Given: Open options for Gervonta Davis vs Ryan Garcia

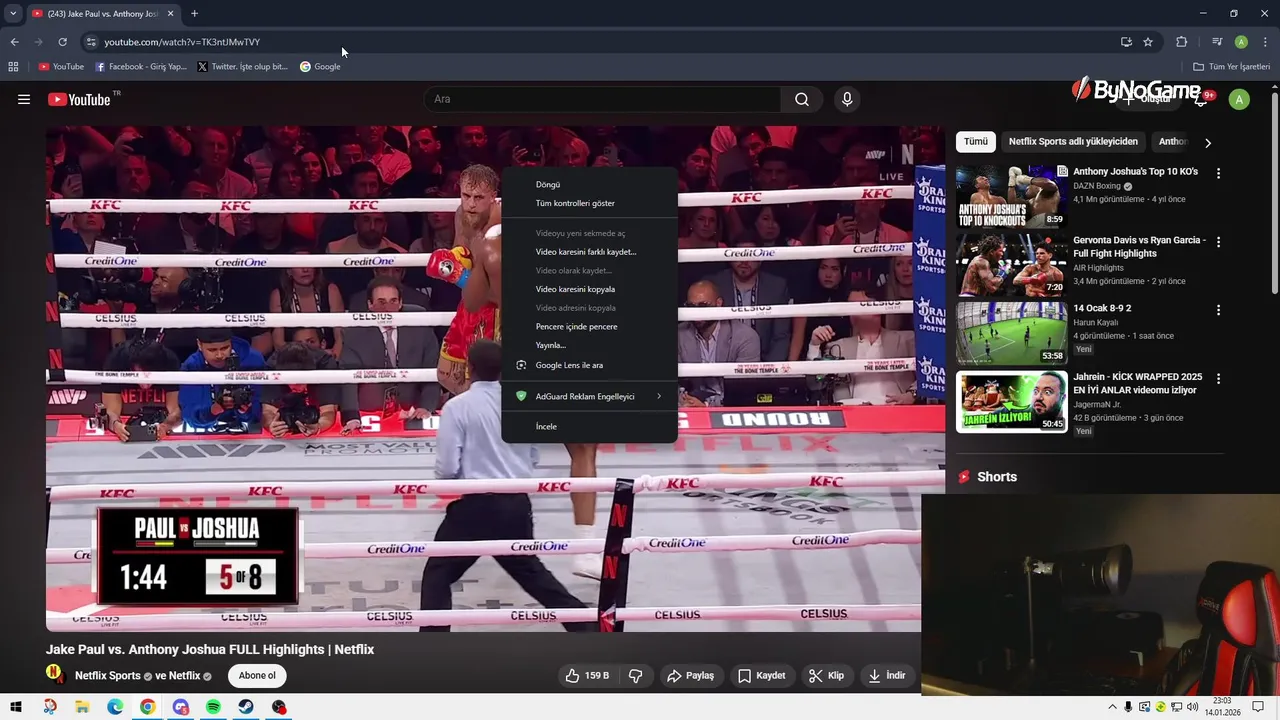Looking at the screenshot, I should pos(1218,242).
